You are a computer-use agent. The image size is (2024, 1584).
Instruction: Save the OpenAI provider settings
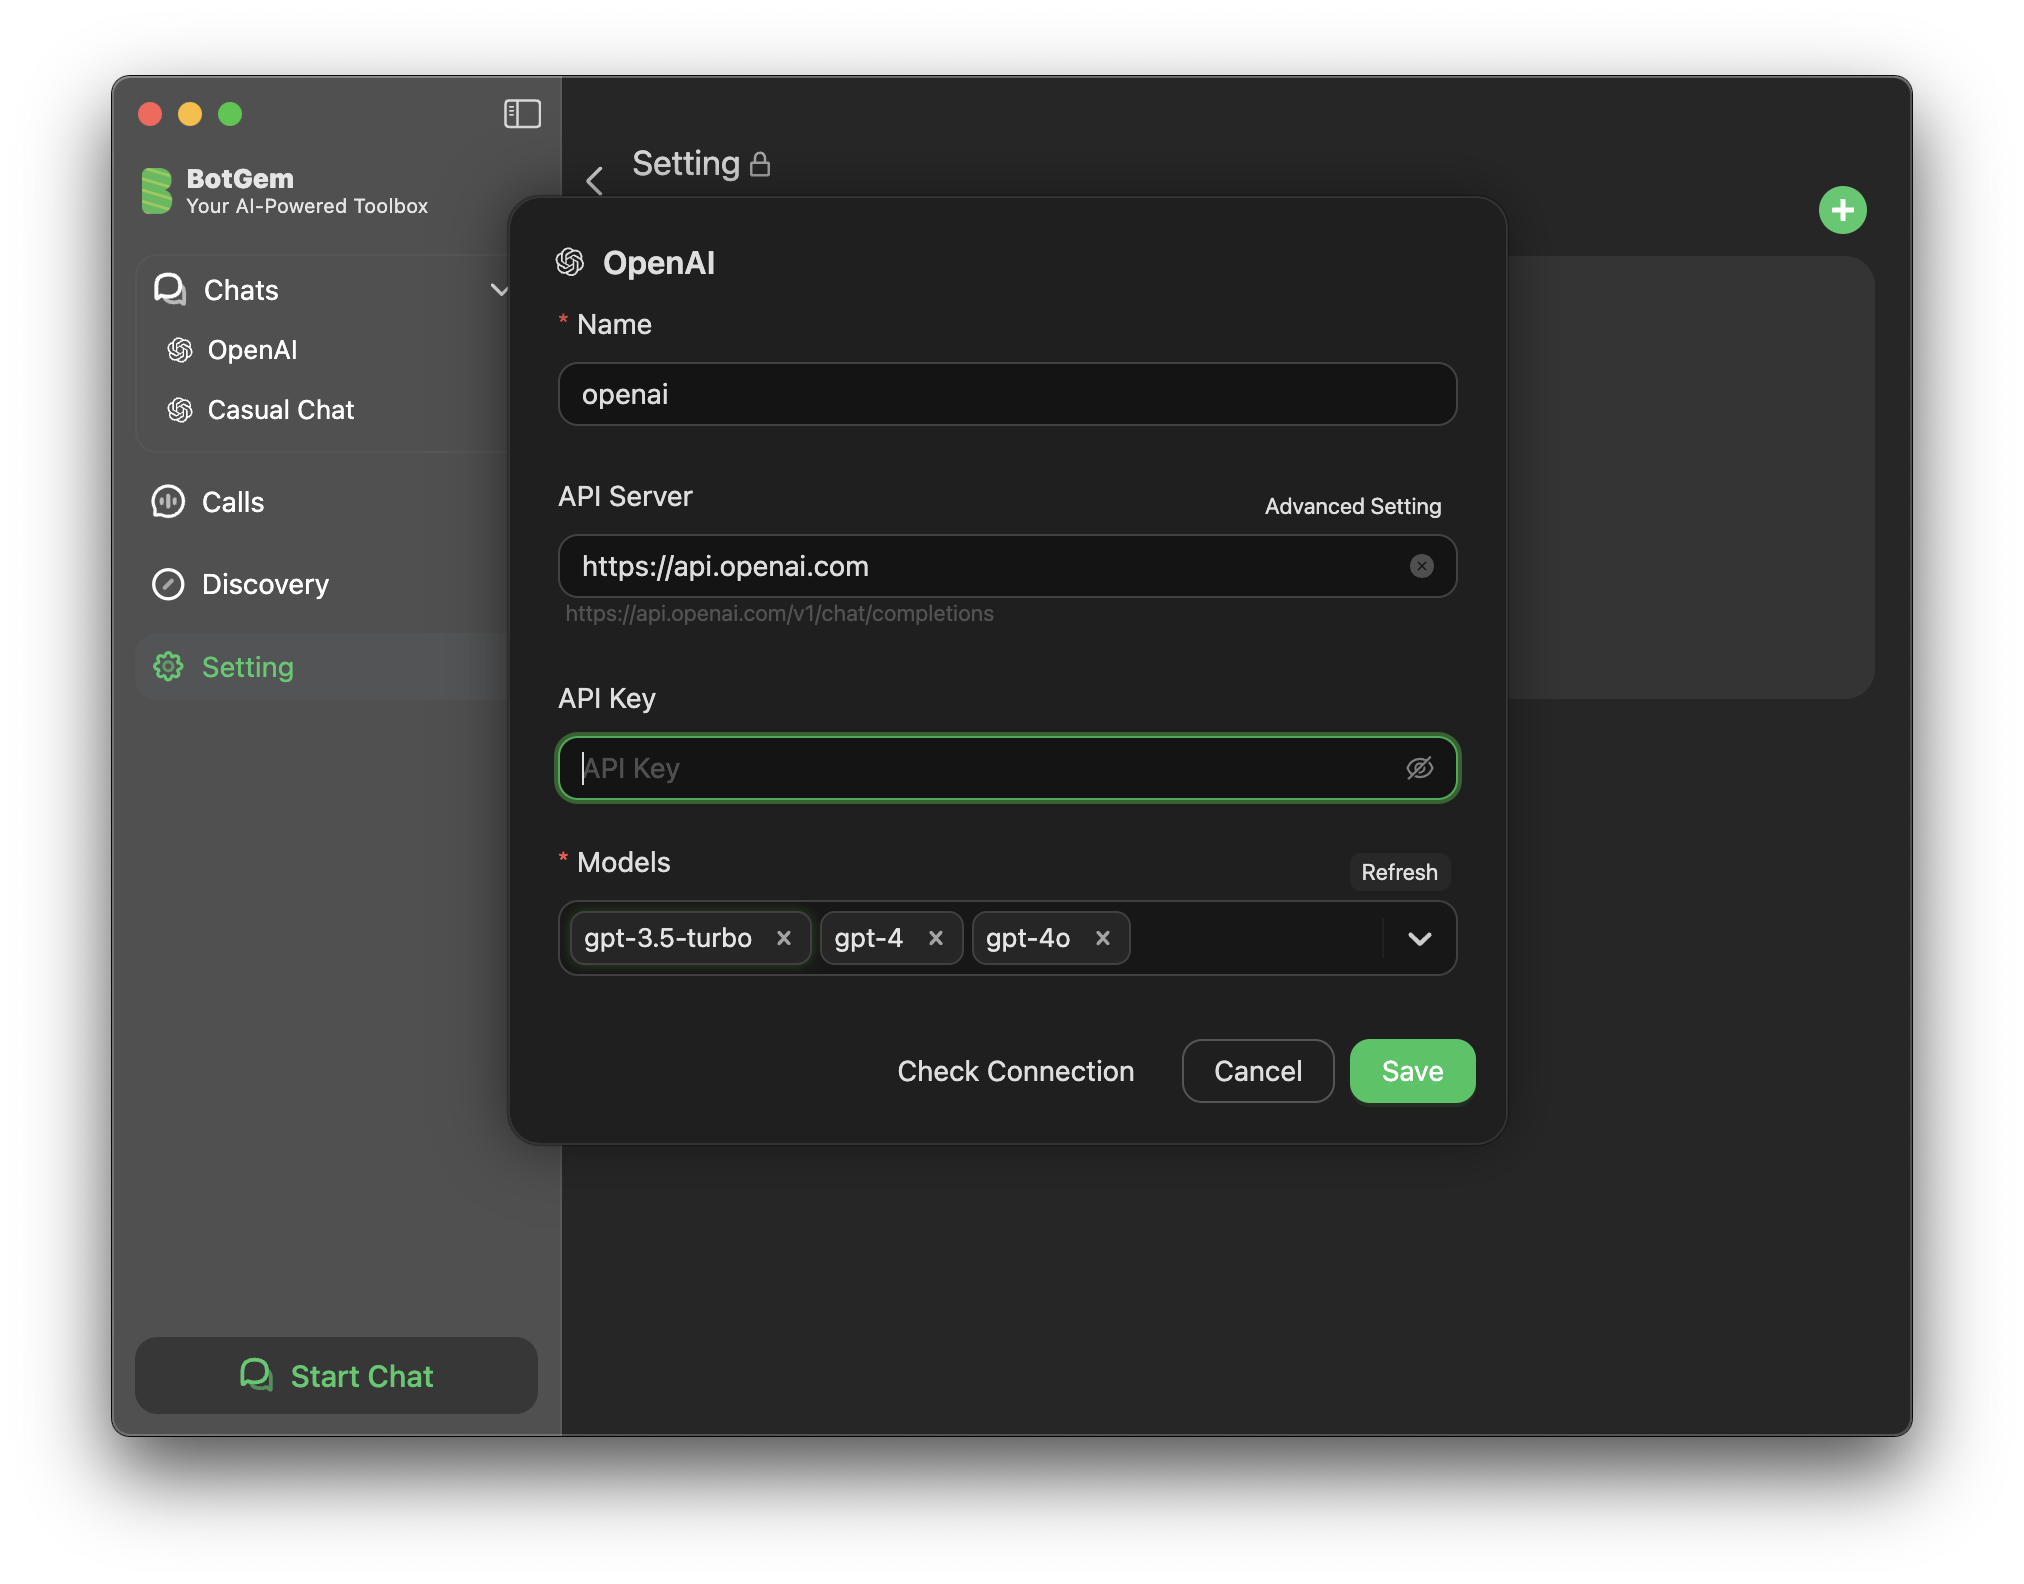click(x=1412, y=1071)
